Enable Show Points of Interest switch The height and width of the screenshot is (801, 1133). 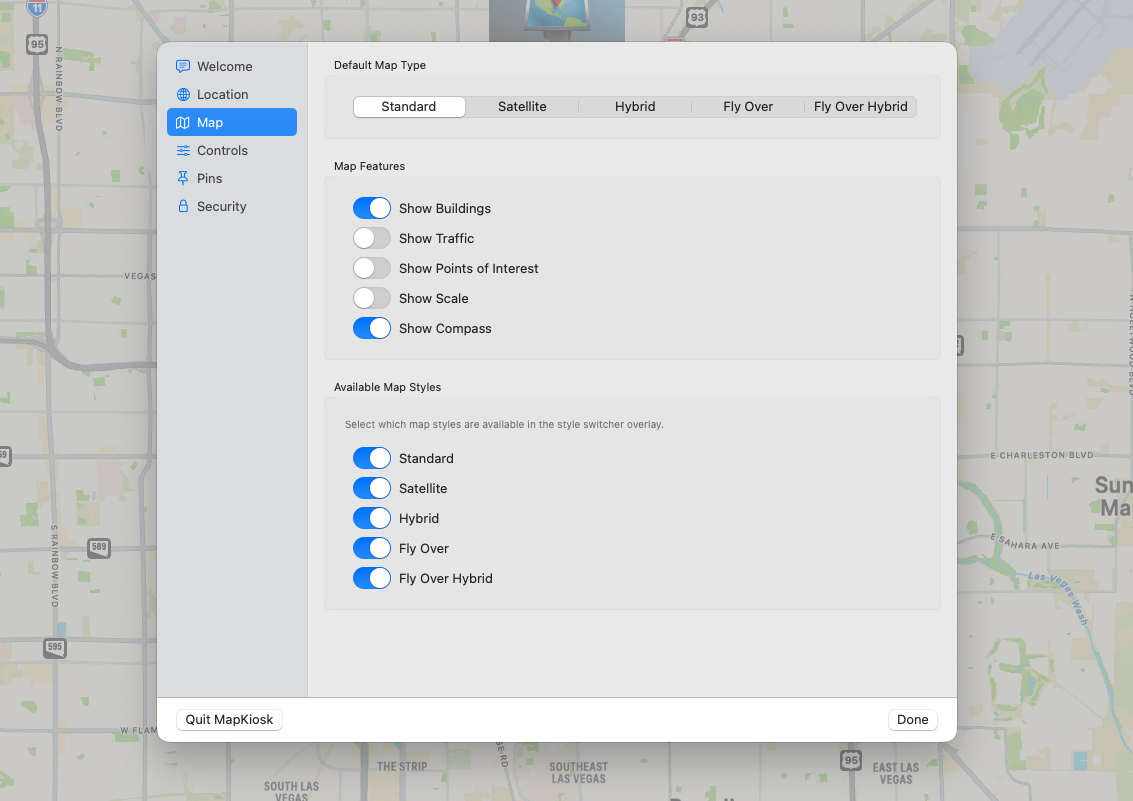pyautogui.click(x=371, y=268)
